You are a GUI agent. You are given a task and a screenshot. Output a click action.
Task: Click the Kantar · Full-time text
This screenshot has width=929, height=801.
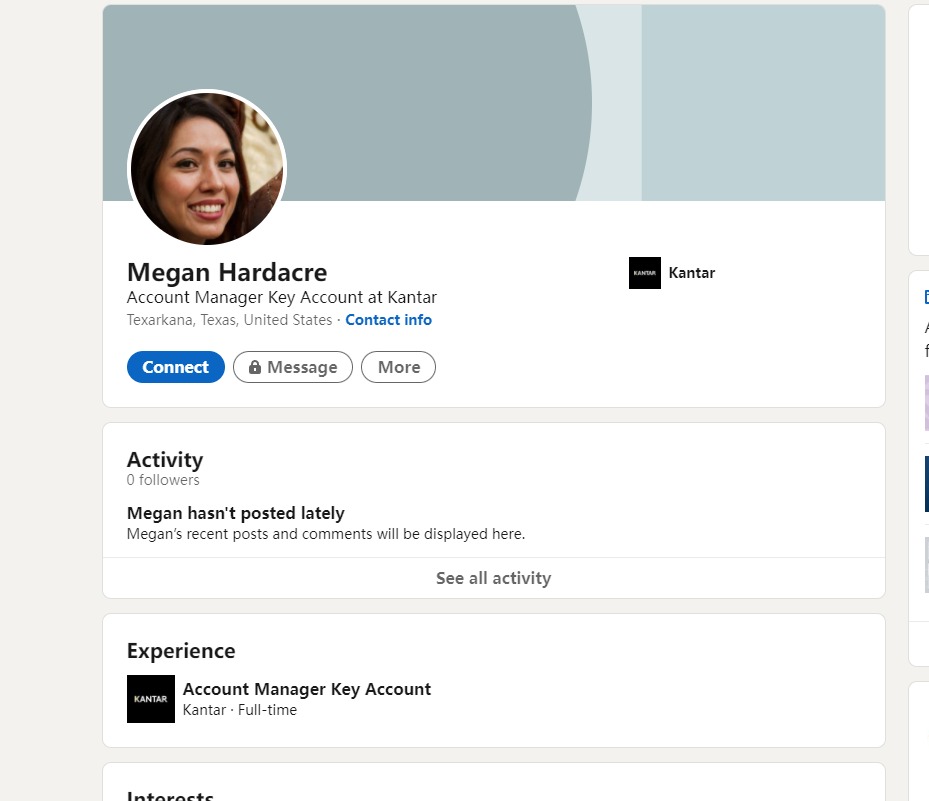pyautogui.click(x=239, y=710)
